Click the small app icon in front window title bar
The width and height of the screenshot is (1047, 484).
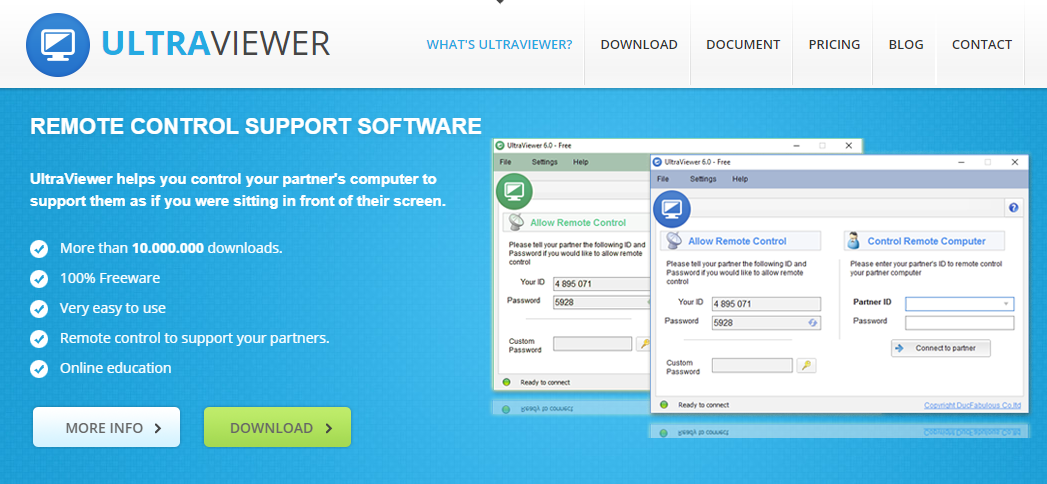(657, 162)
